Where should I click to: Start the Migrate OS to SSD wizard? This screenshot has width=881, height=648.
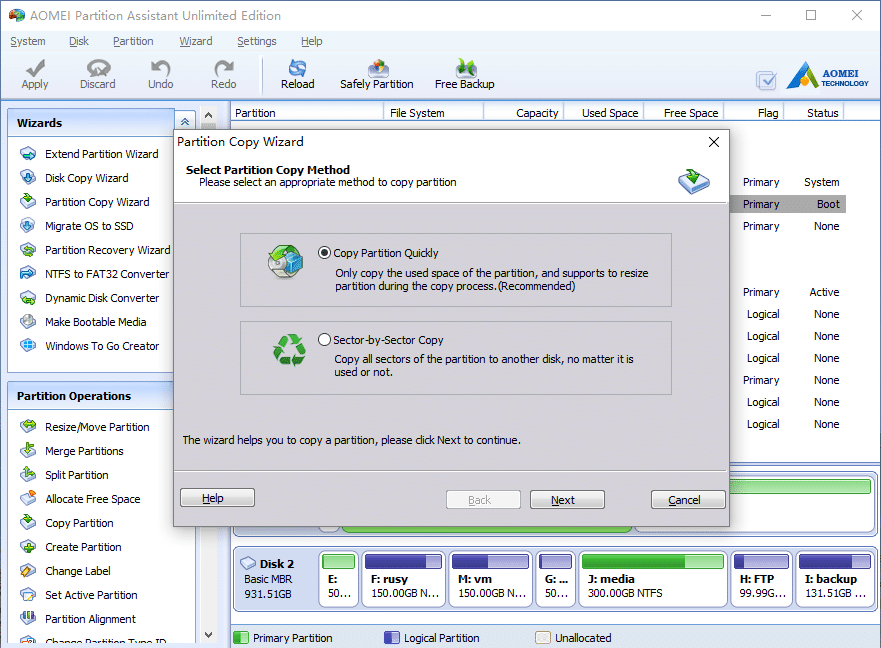[89, 226]
